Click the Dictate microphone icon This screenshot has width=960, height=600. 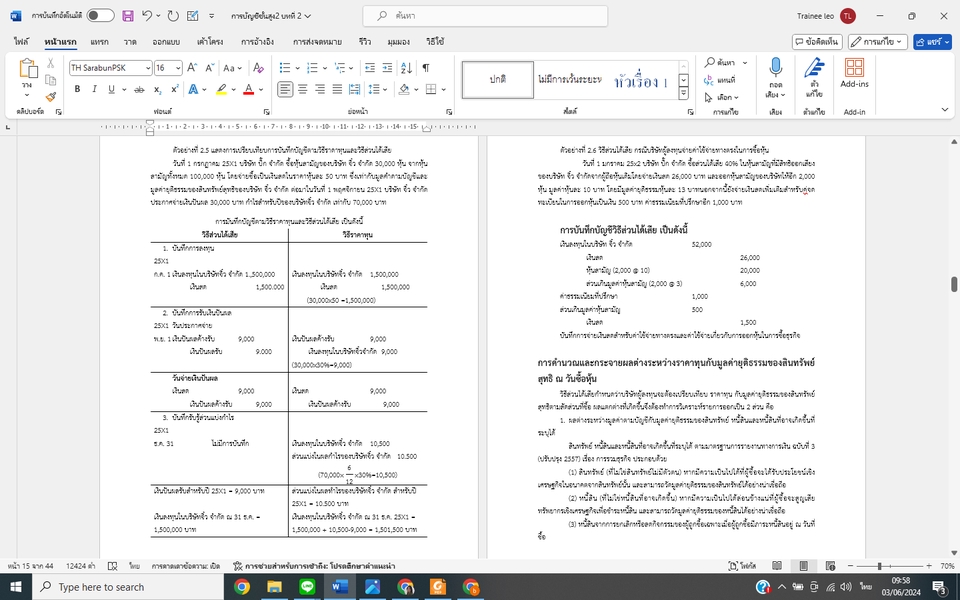775,67
